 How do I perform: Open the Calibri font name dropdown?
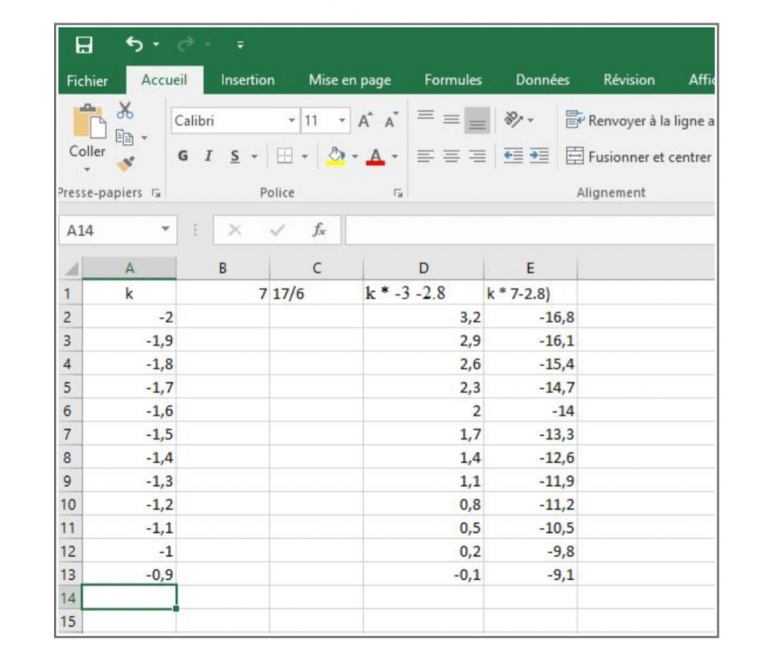(x=292, y=121)
